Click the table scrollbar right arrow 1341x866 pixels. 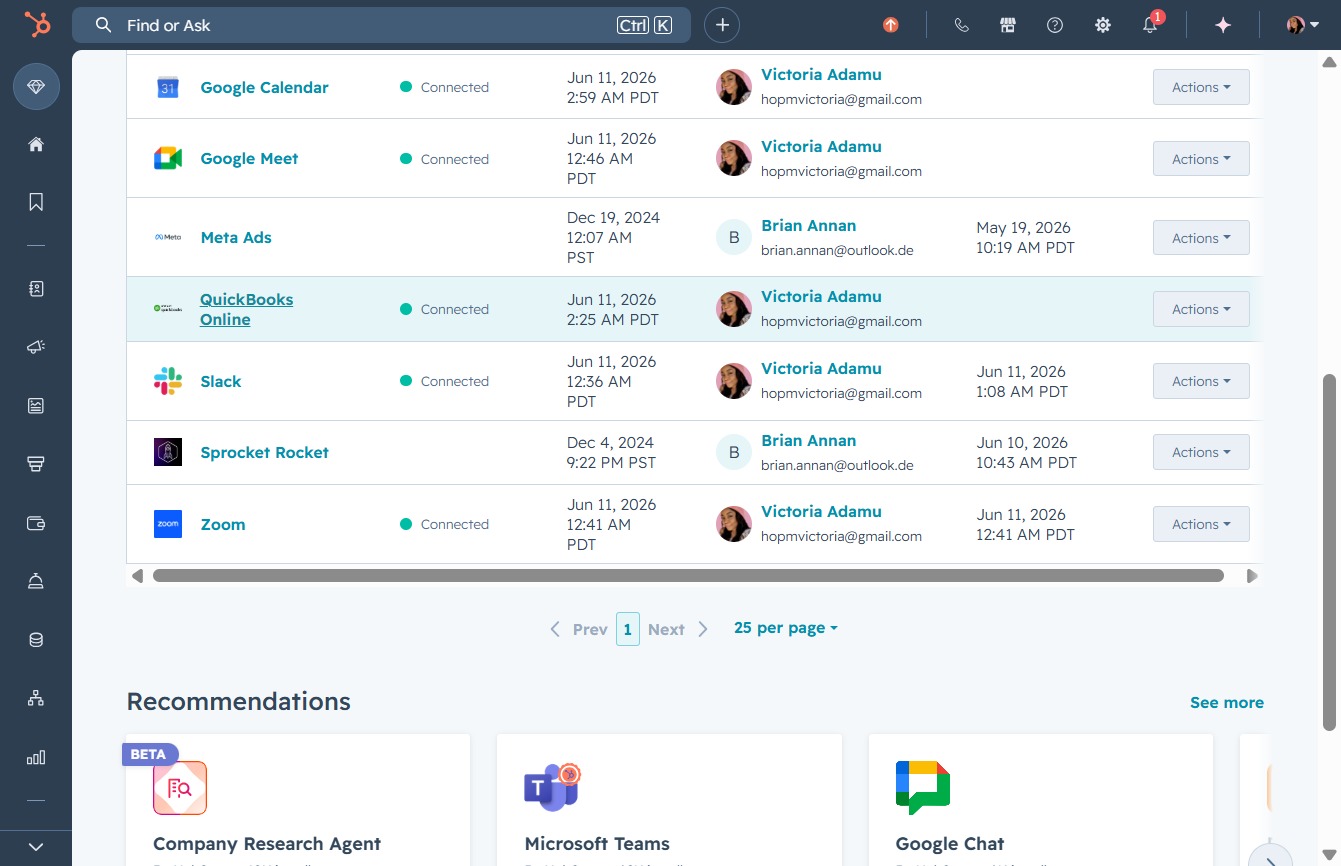click(x=1251, y=576)
